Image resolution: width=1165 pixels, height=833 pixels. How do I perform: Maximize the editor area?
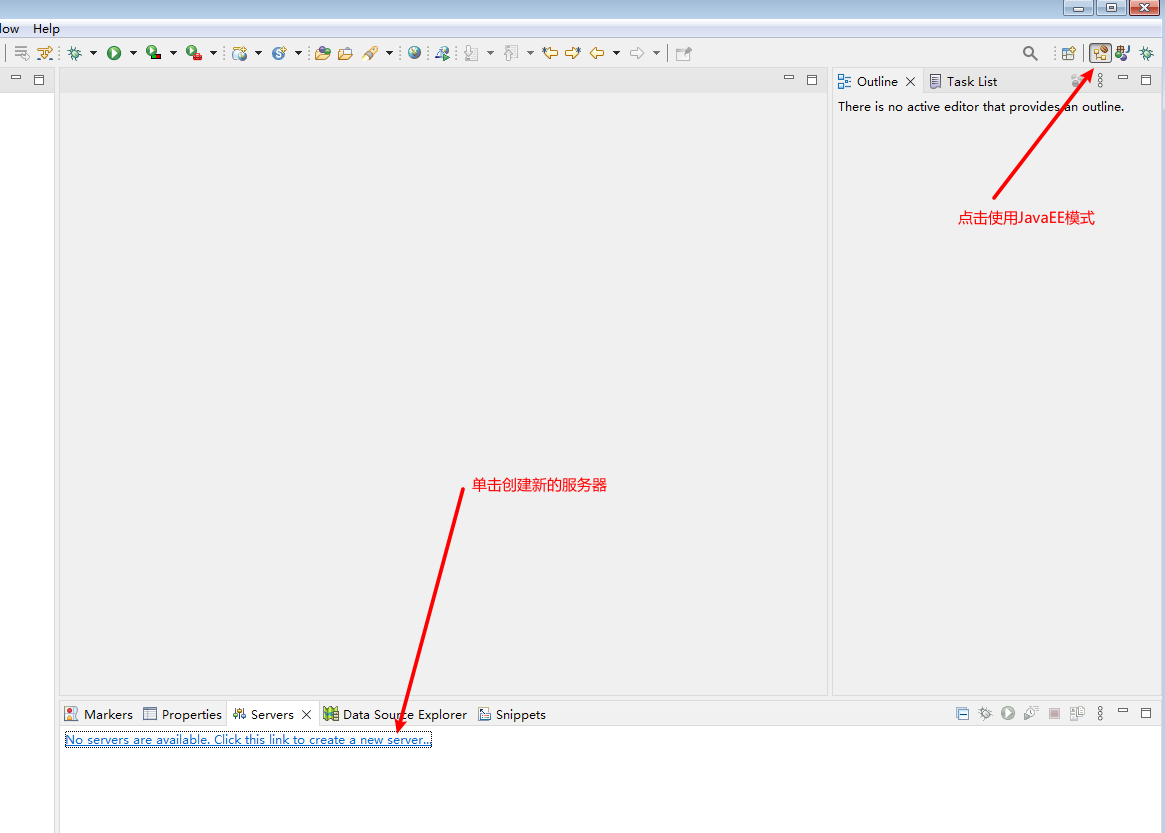pyautogui.click(x=812, y=80)
